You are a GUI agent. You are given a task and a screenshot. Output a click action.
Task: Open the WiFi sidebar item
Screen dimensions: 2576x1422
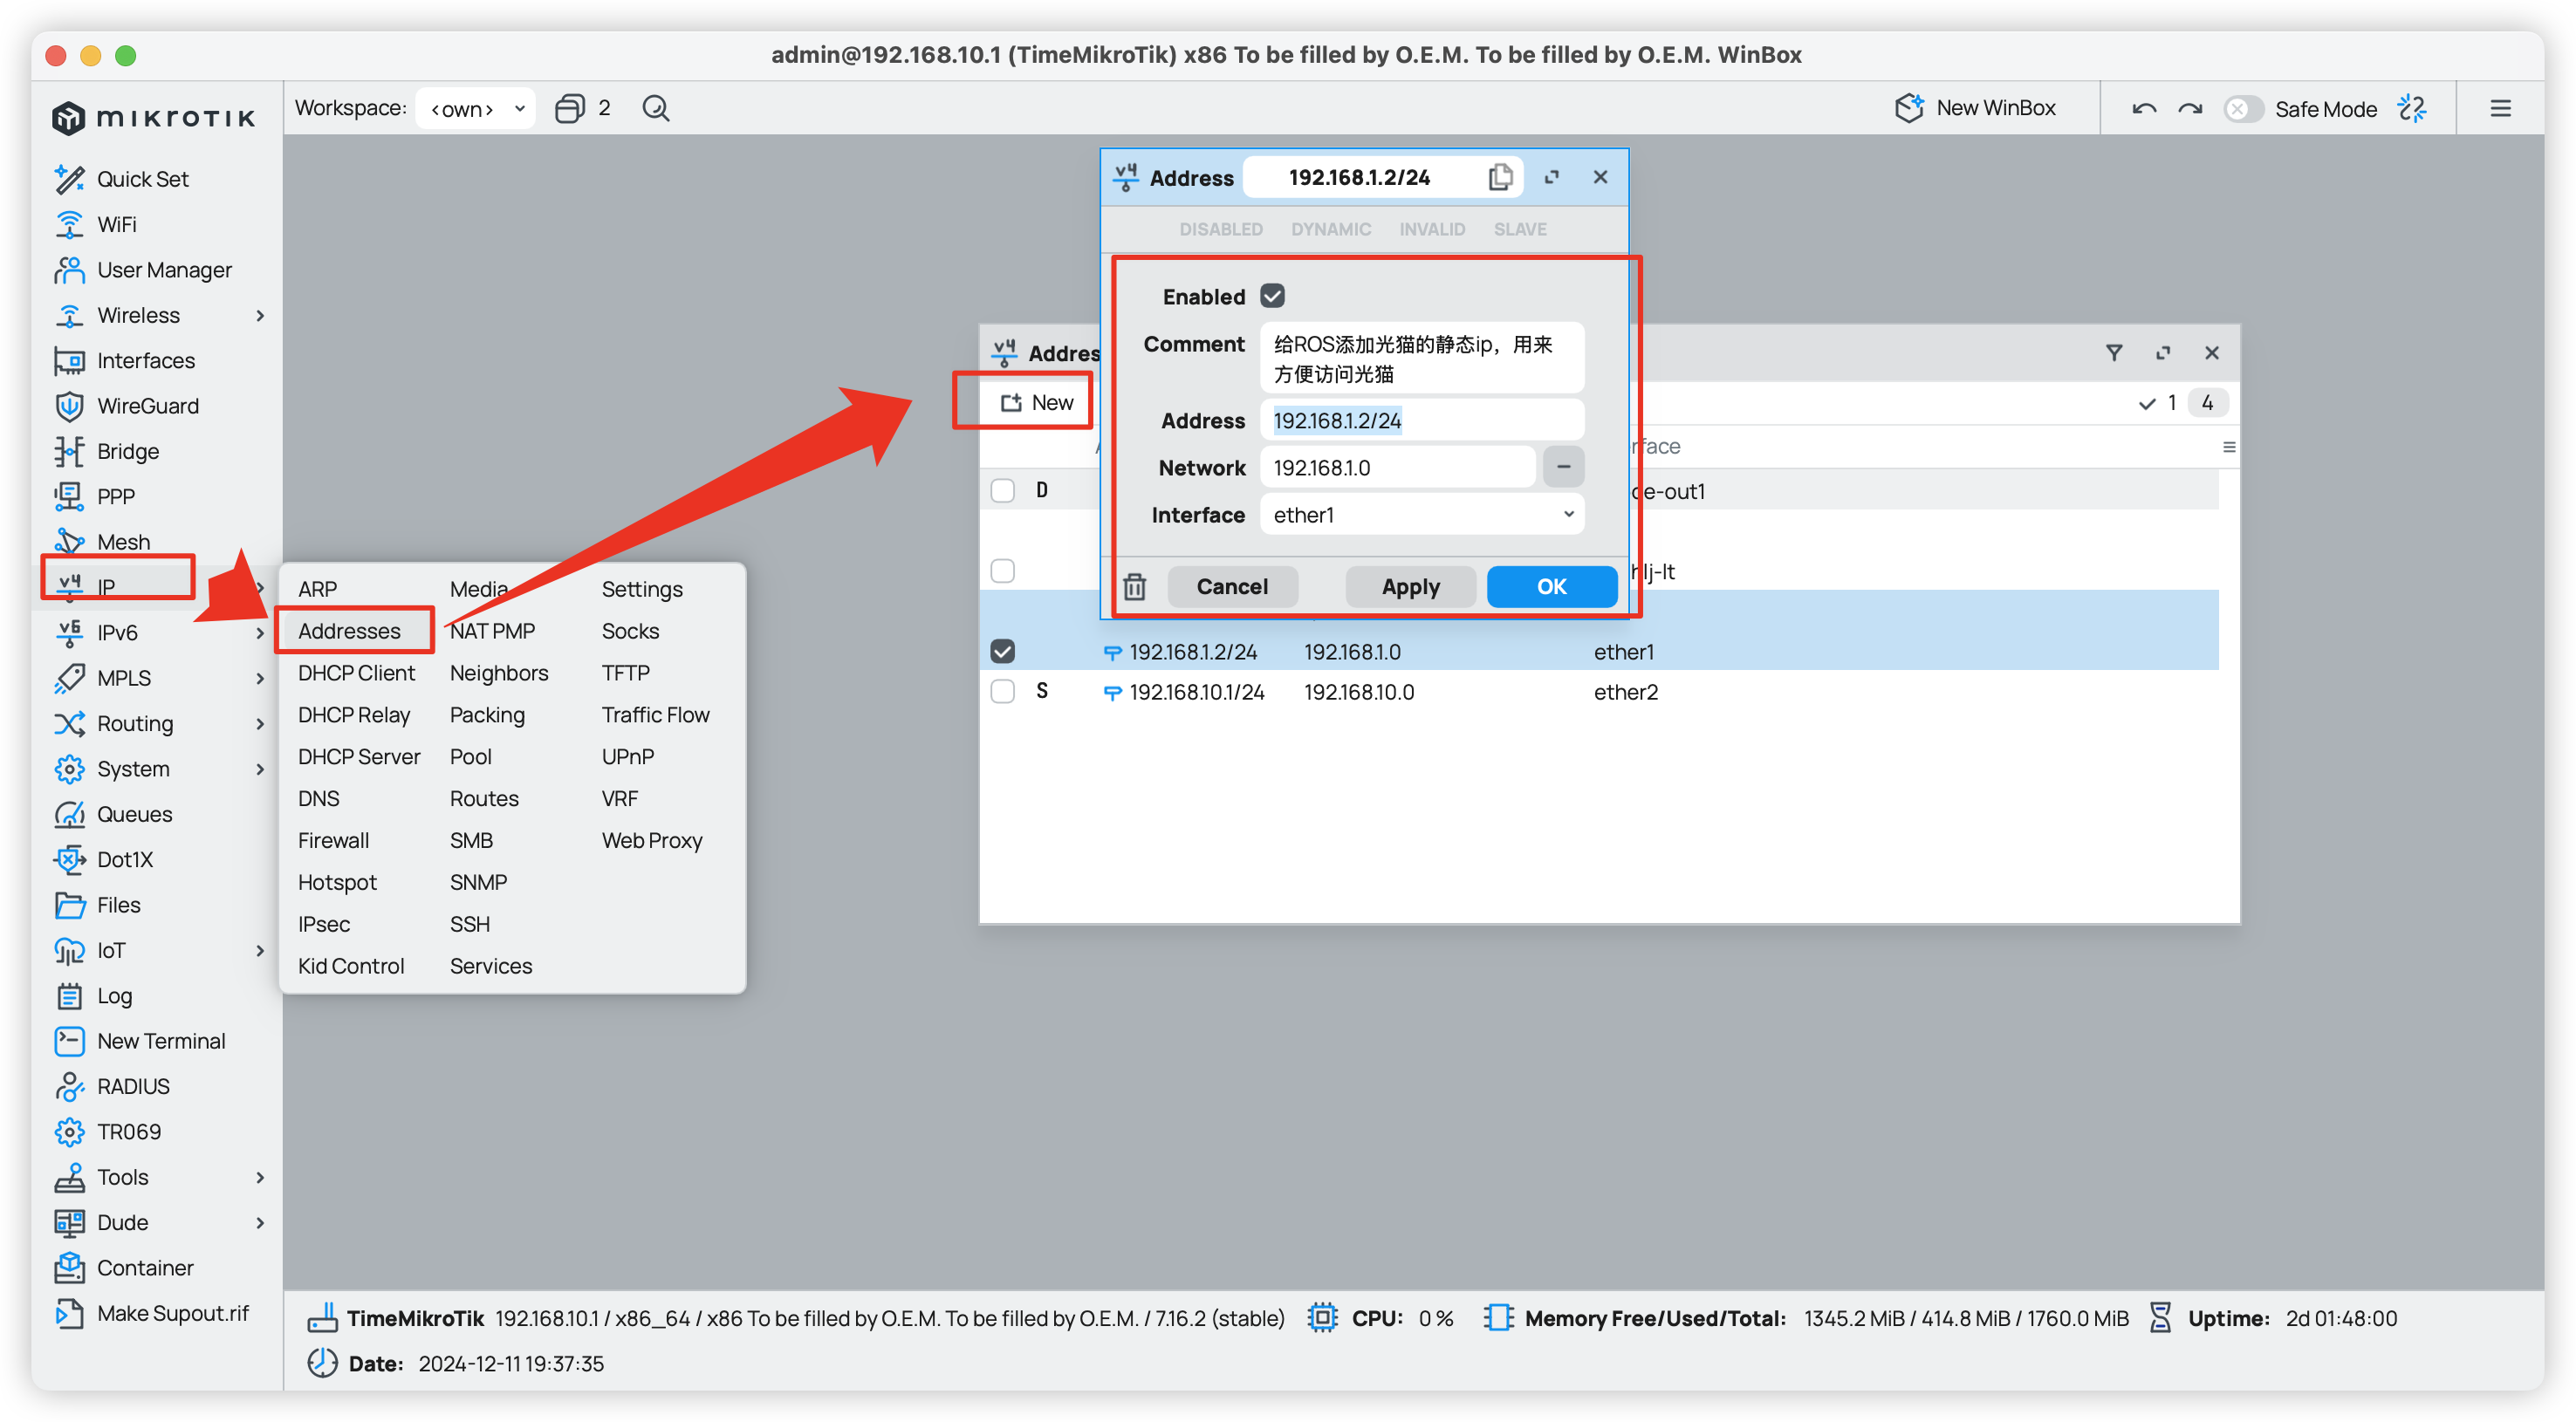point(116,224)
